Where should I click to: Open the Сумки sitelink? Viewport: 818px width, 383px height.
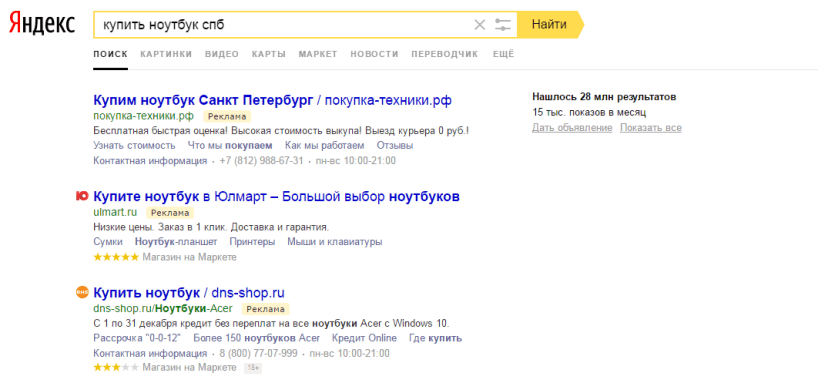coord(108,242)
